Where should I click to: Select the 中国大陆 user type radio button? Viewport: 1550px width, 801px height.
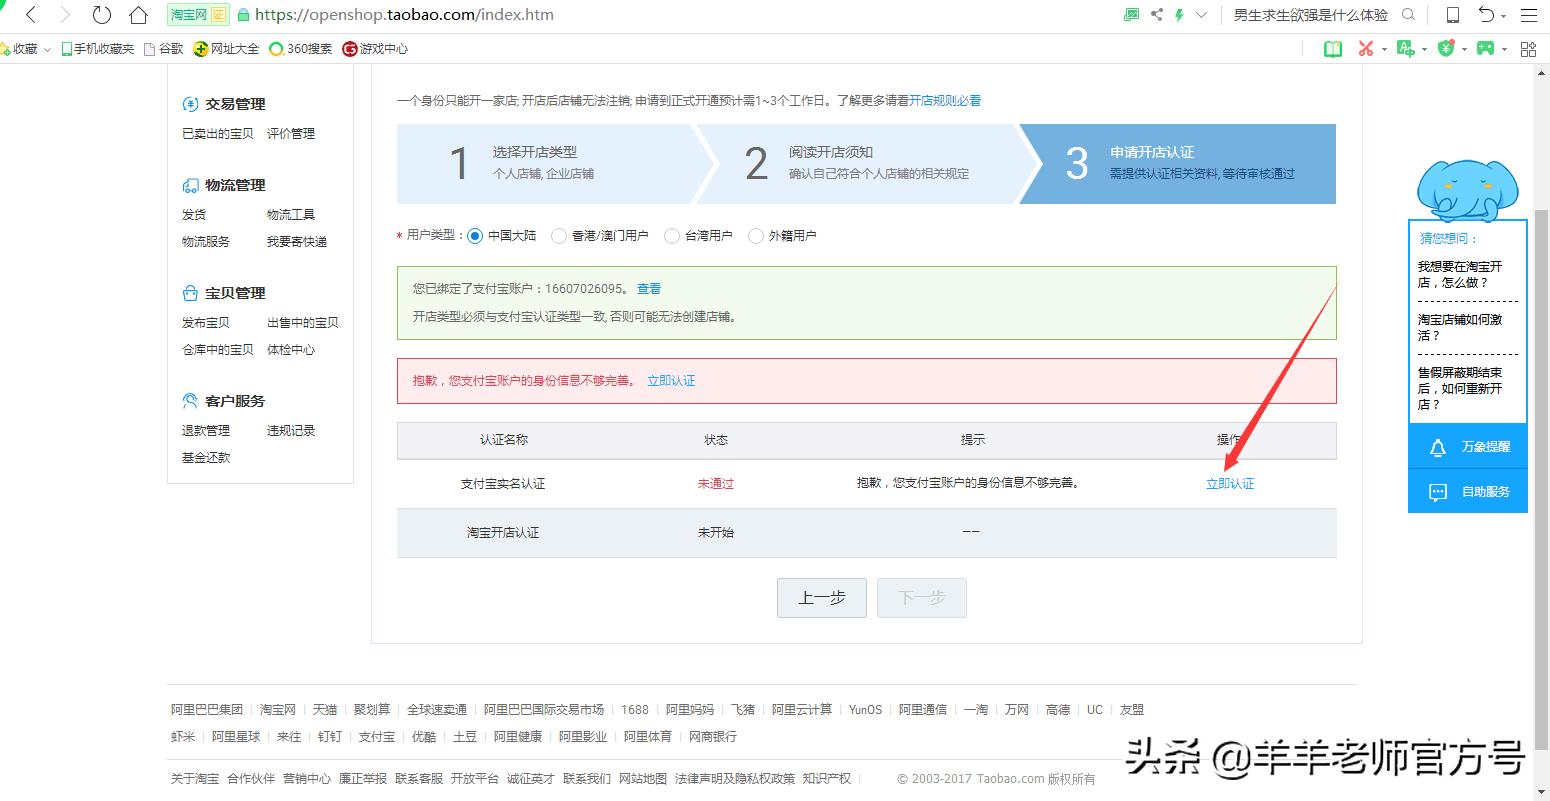(x=475, y=235)
